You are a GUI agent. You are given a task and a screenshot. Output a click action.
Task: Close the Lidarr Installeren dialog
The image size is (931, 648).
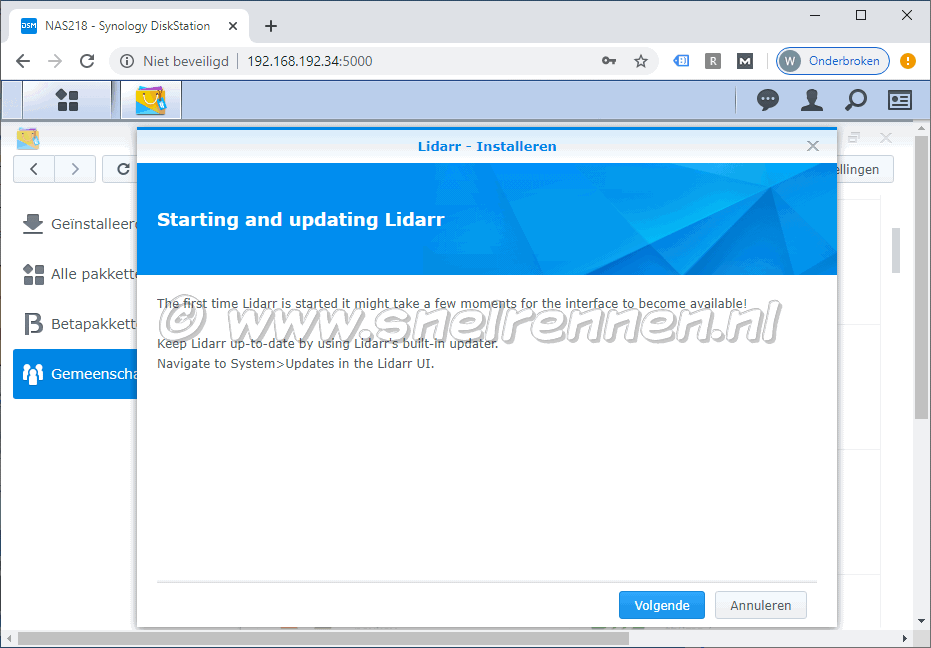click(813, 146)
